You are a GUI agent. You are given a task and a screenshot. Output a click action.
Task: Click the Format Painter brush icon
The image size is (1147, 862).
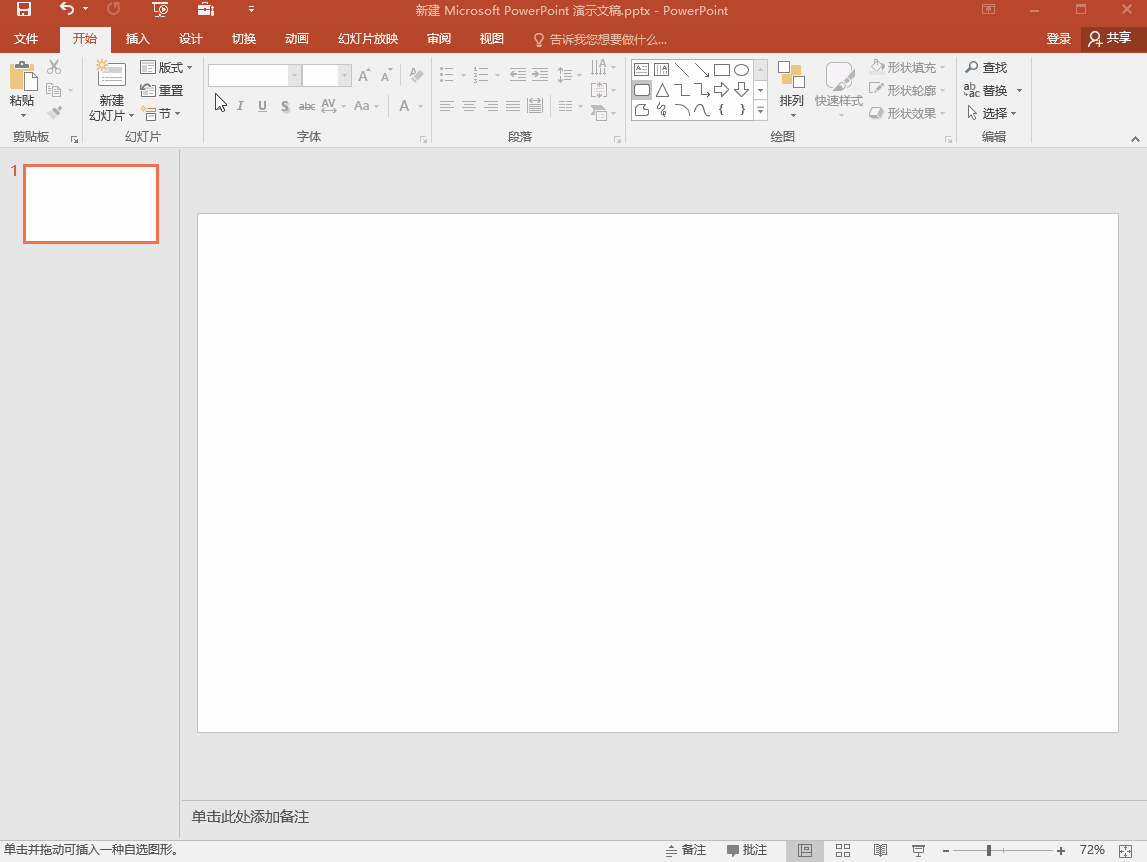54,113
